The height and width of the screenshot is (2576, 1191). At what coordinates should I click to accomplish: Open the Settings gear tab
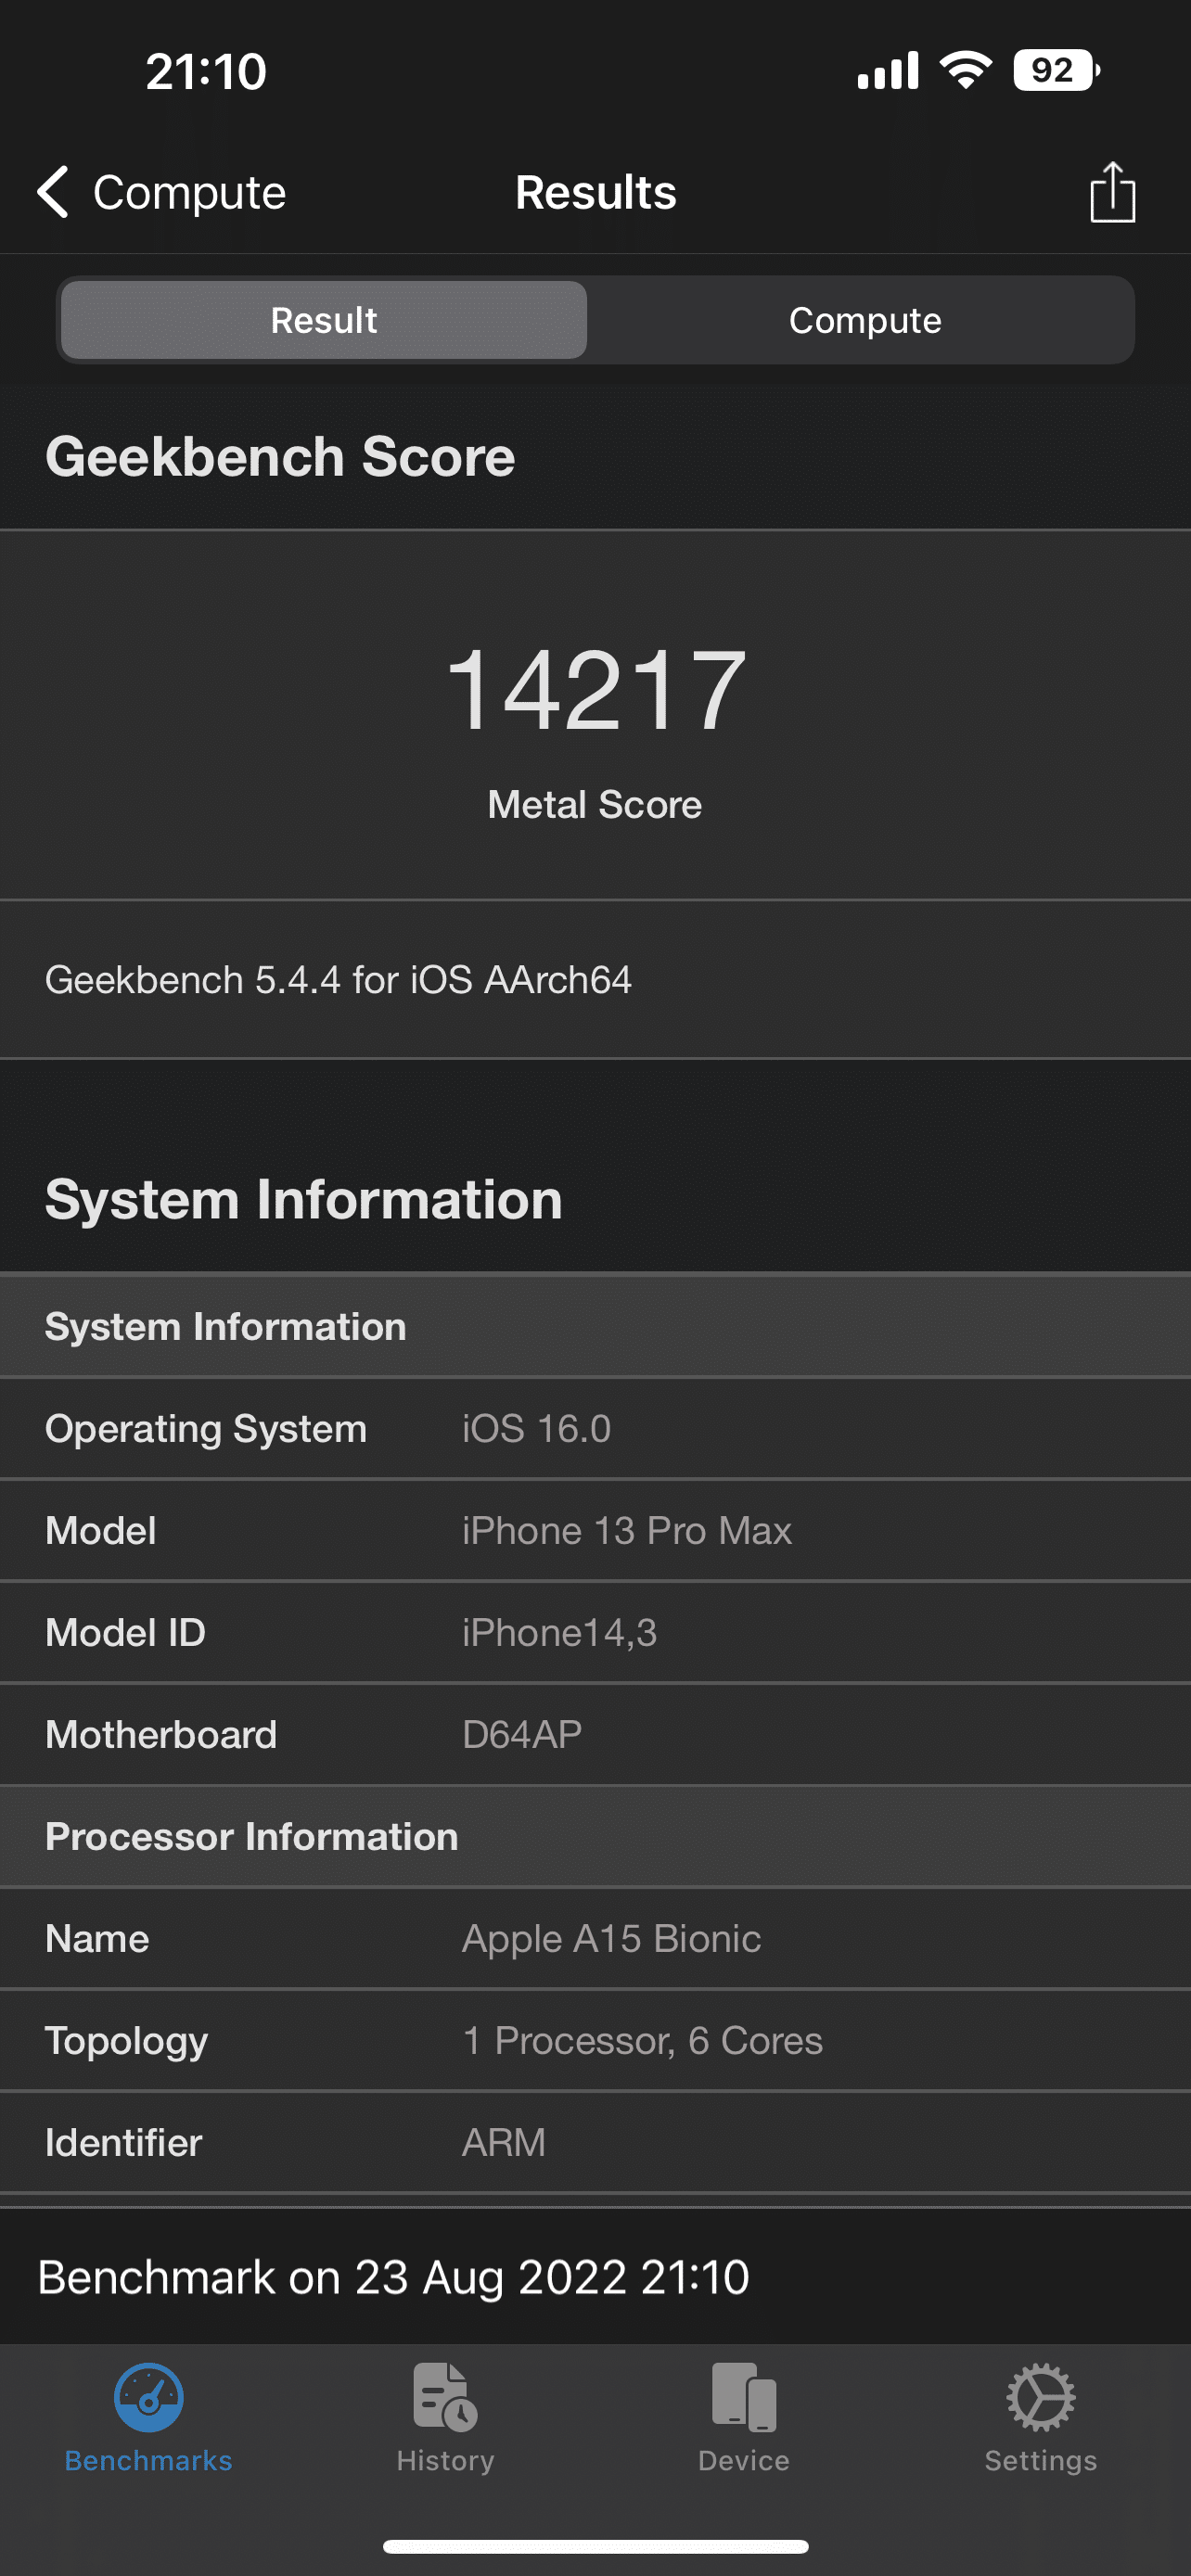click(x=1040, y=2397)
